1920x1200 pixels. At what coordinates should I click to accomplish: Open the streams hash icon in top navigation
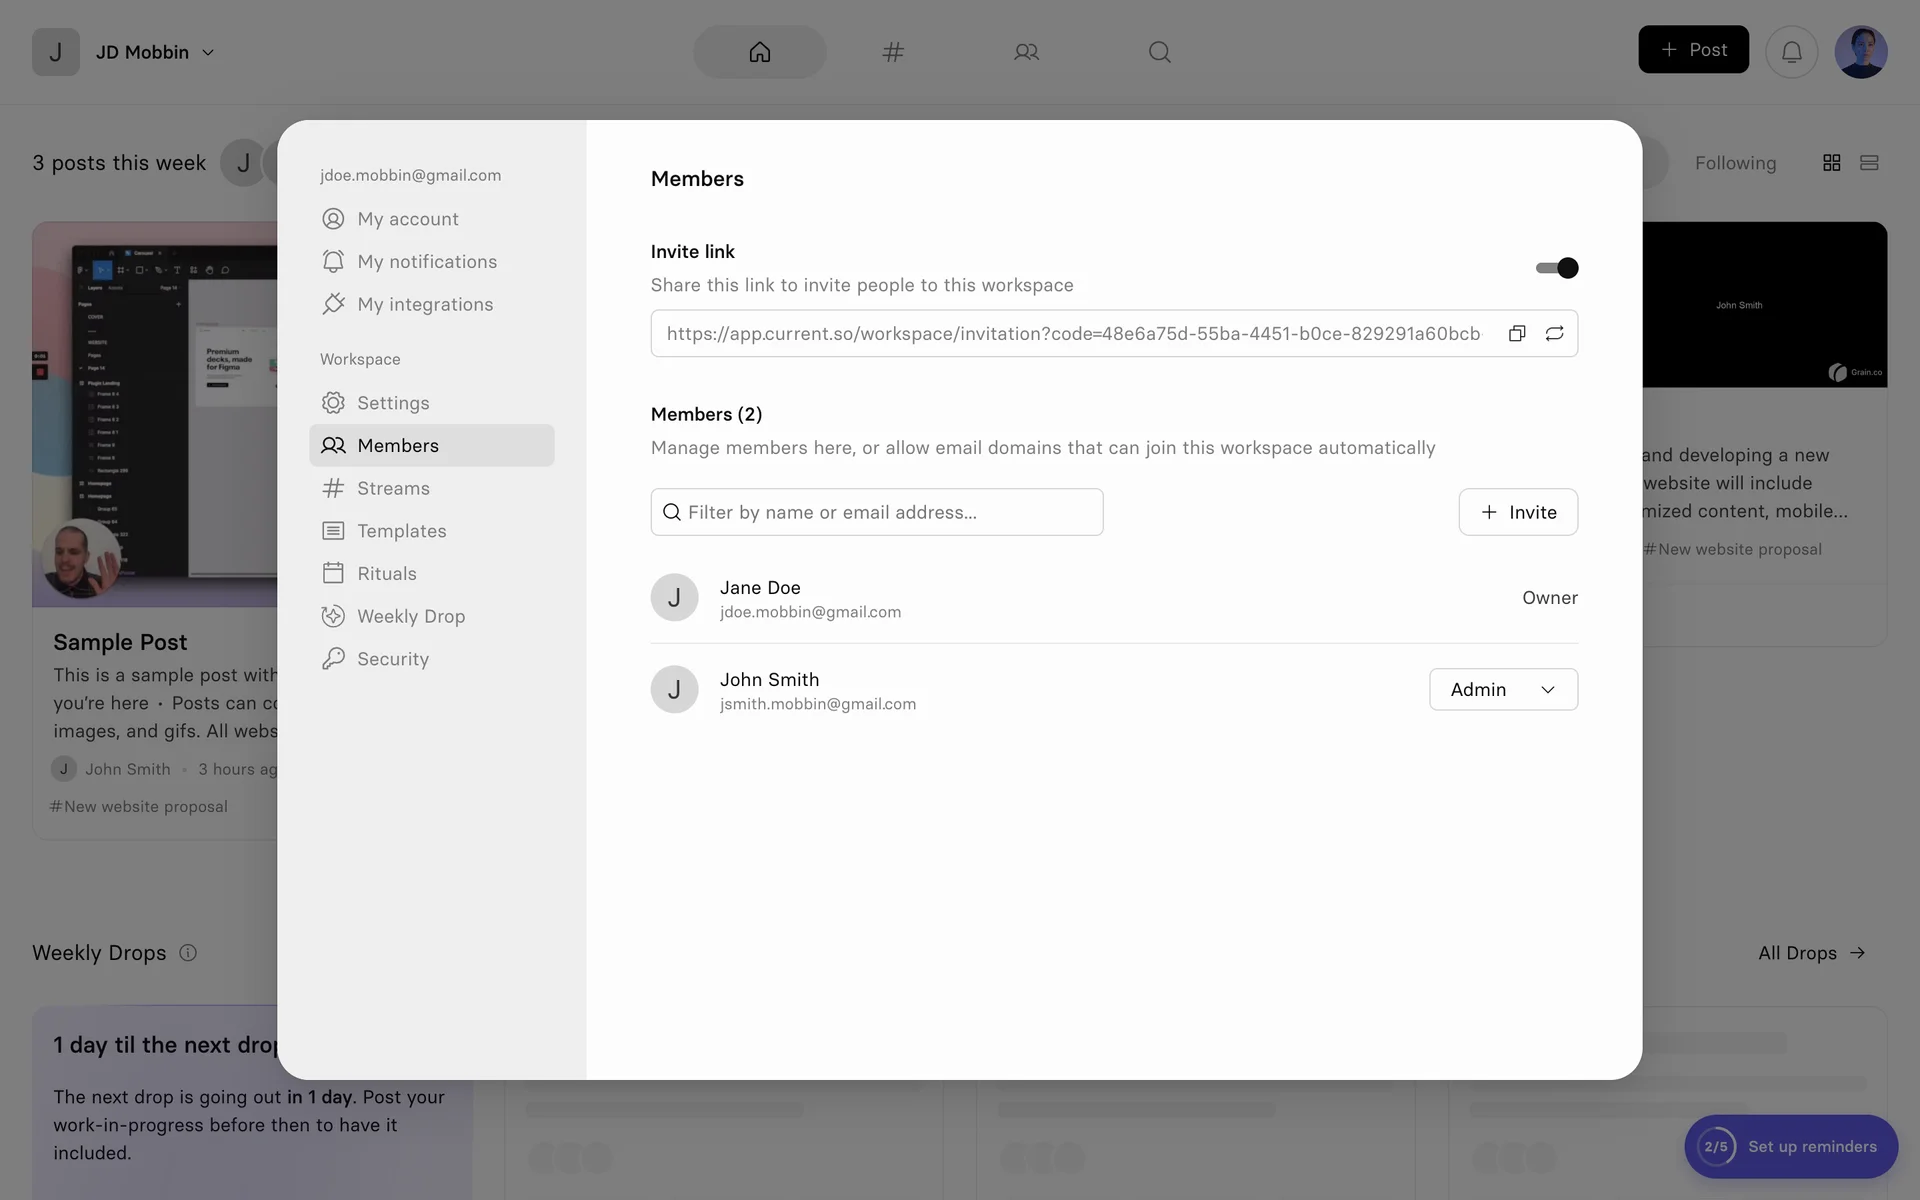pyautogui.click(x=893, y=52)
